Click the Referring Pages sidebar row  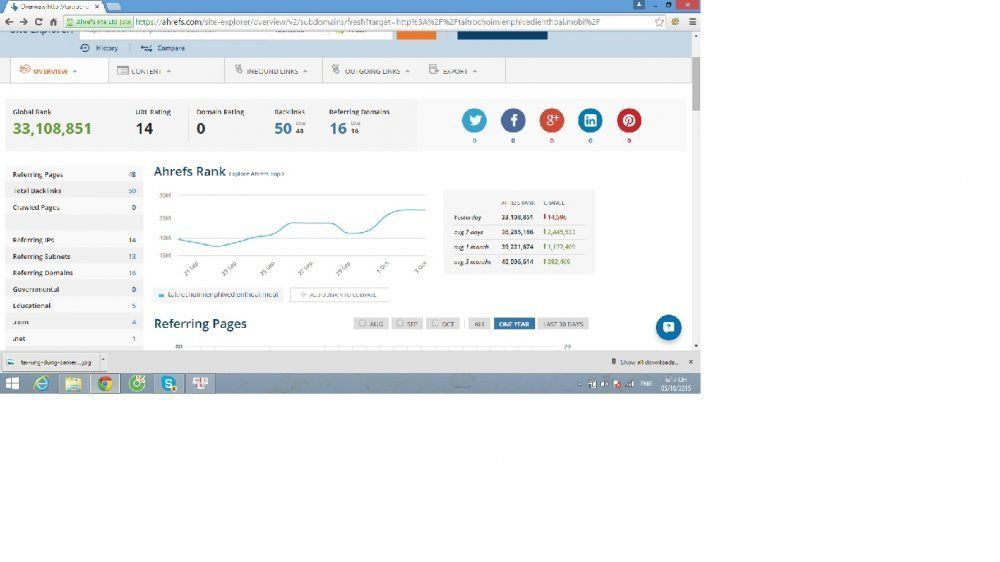point(74,174)
